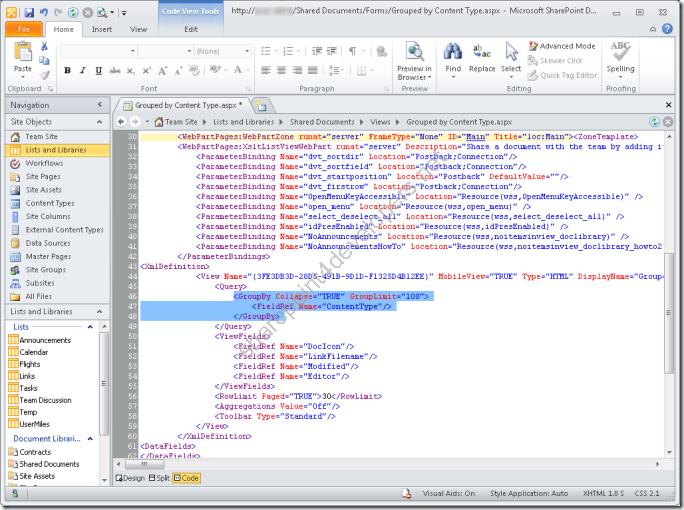Open the File tab
Viewport: 684px width, 510px height.
[24, 29]
